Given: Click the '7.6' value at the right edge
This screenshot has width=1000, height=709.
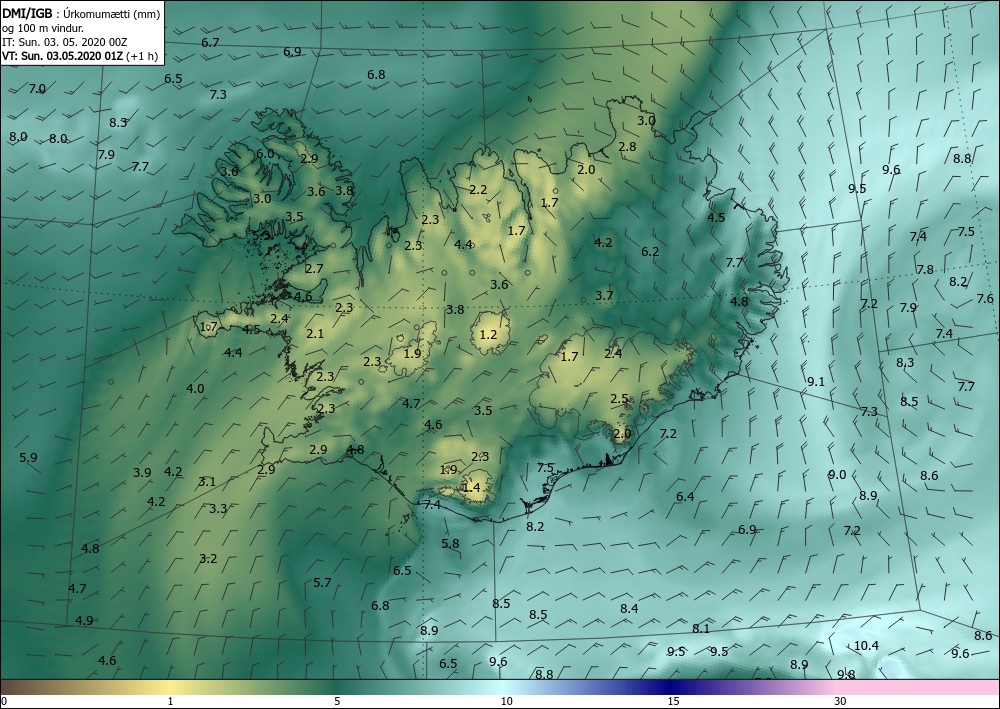Looking at the screenshot, I should click(x=985, y=299).
